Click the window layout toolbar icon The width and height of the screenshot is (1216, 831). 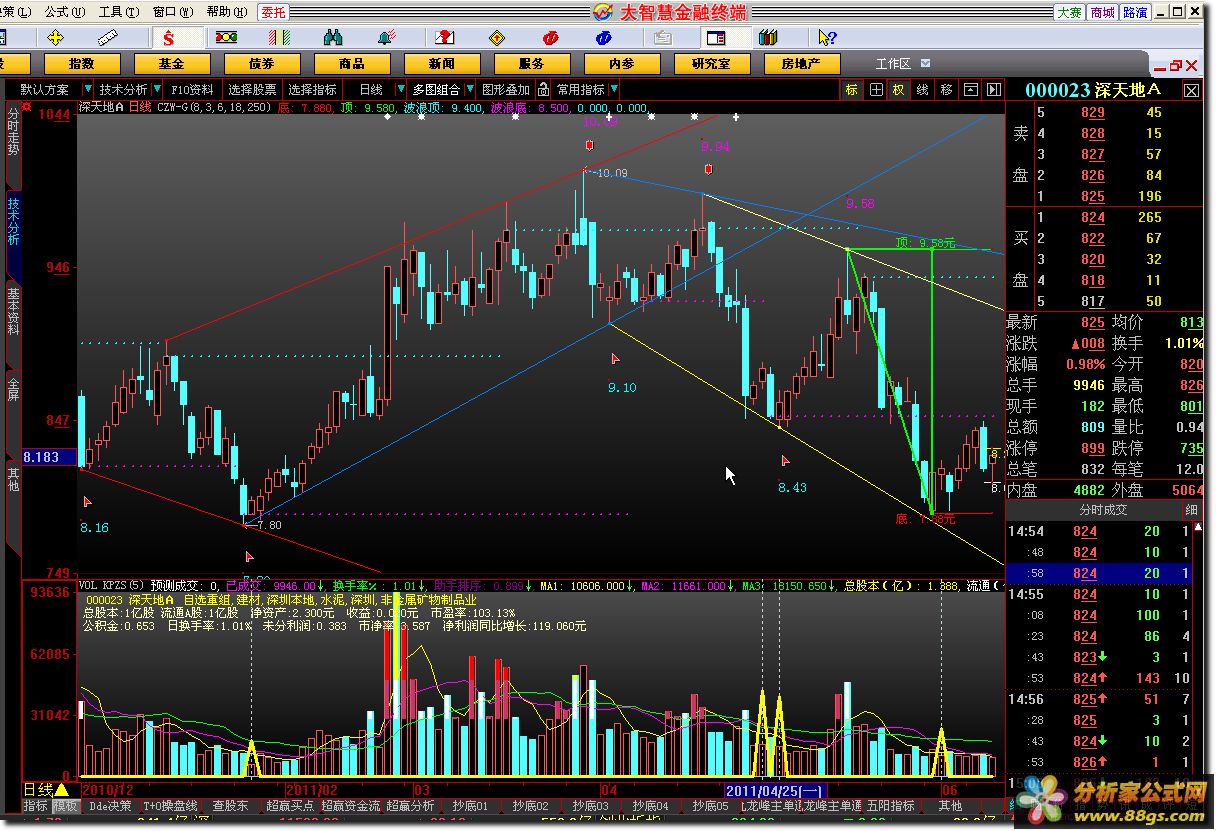716,38
